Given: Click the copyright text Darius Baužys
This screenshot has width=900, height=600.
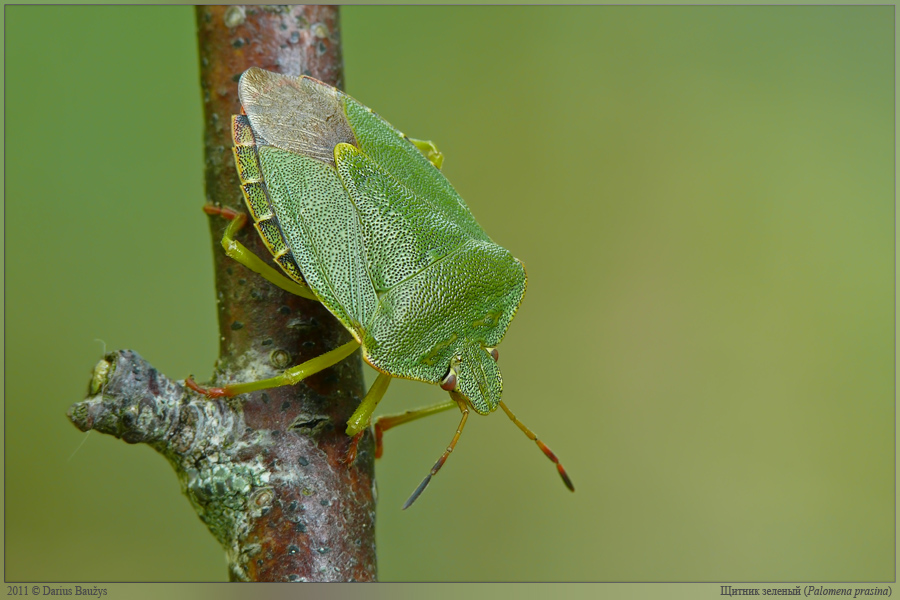Looking at the screenshot, I should [x=74, y=591].
